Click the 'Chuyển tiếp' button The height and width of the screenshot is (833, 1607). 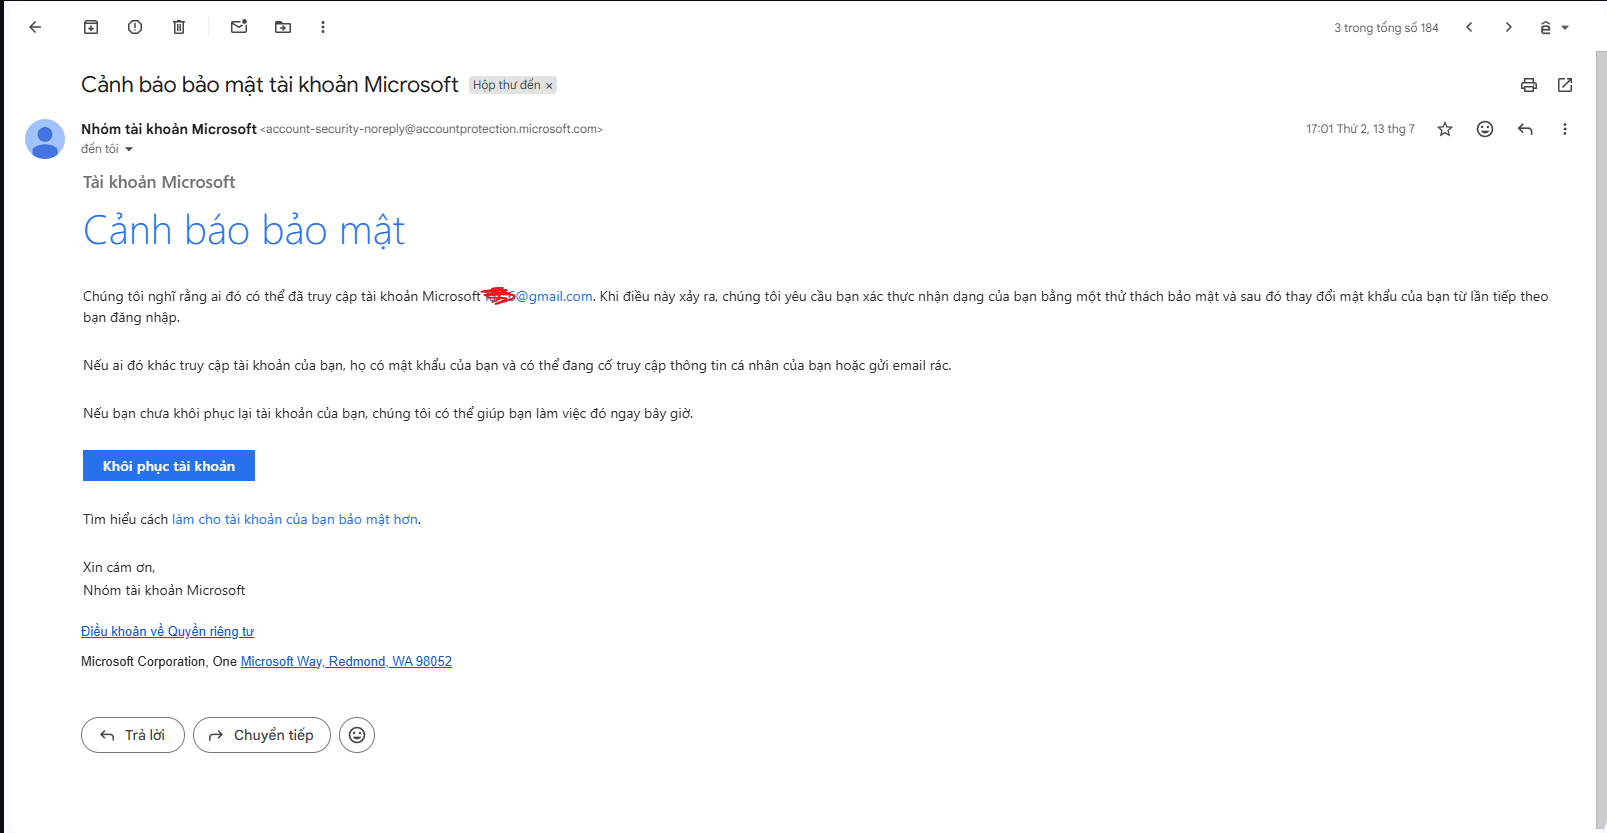[x=262, y=735]
